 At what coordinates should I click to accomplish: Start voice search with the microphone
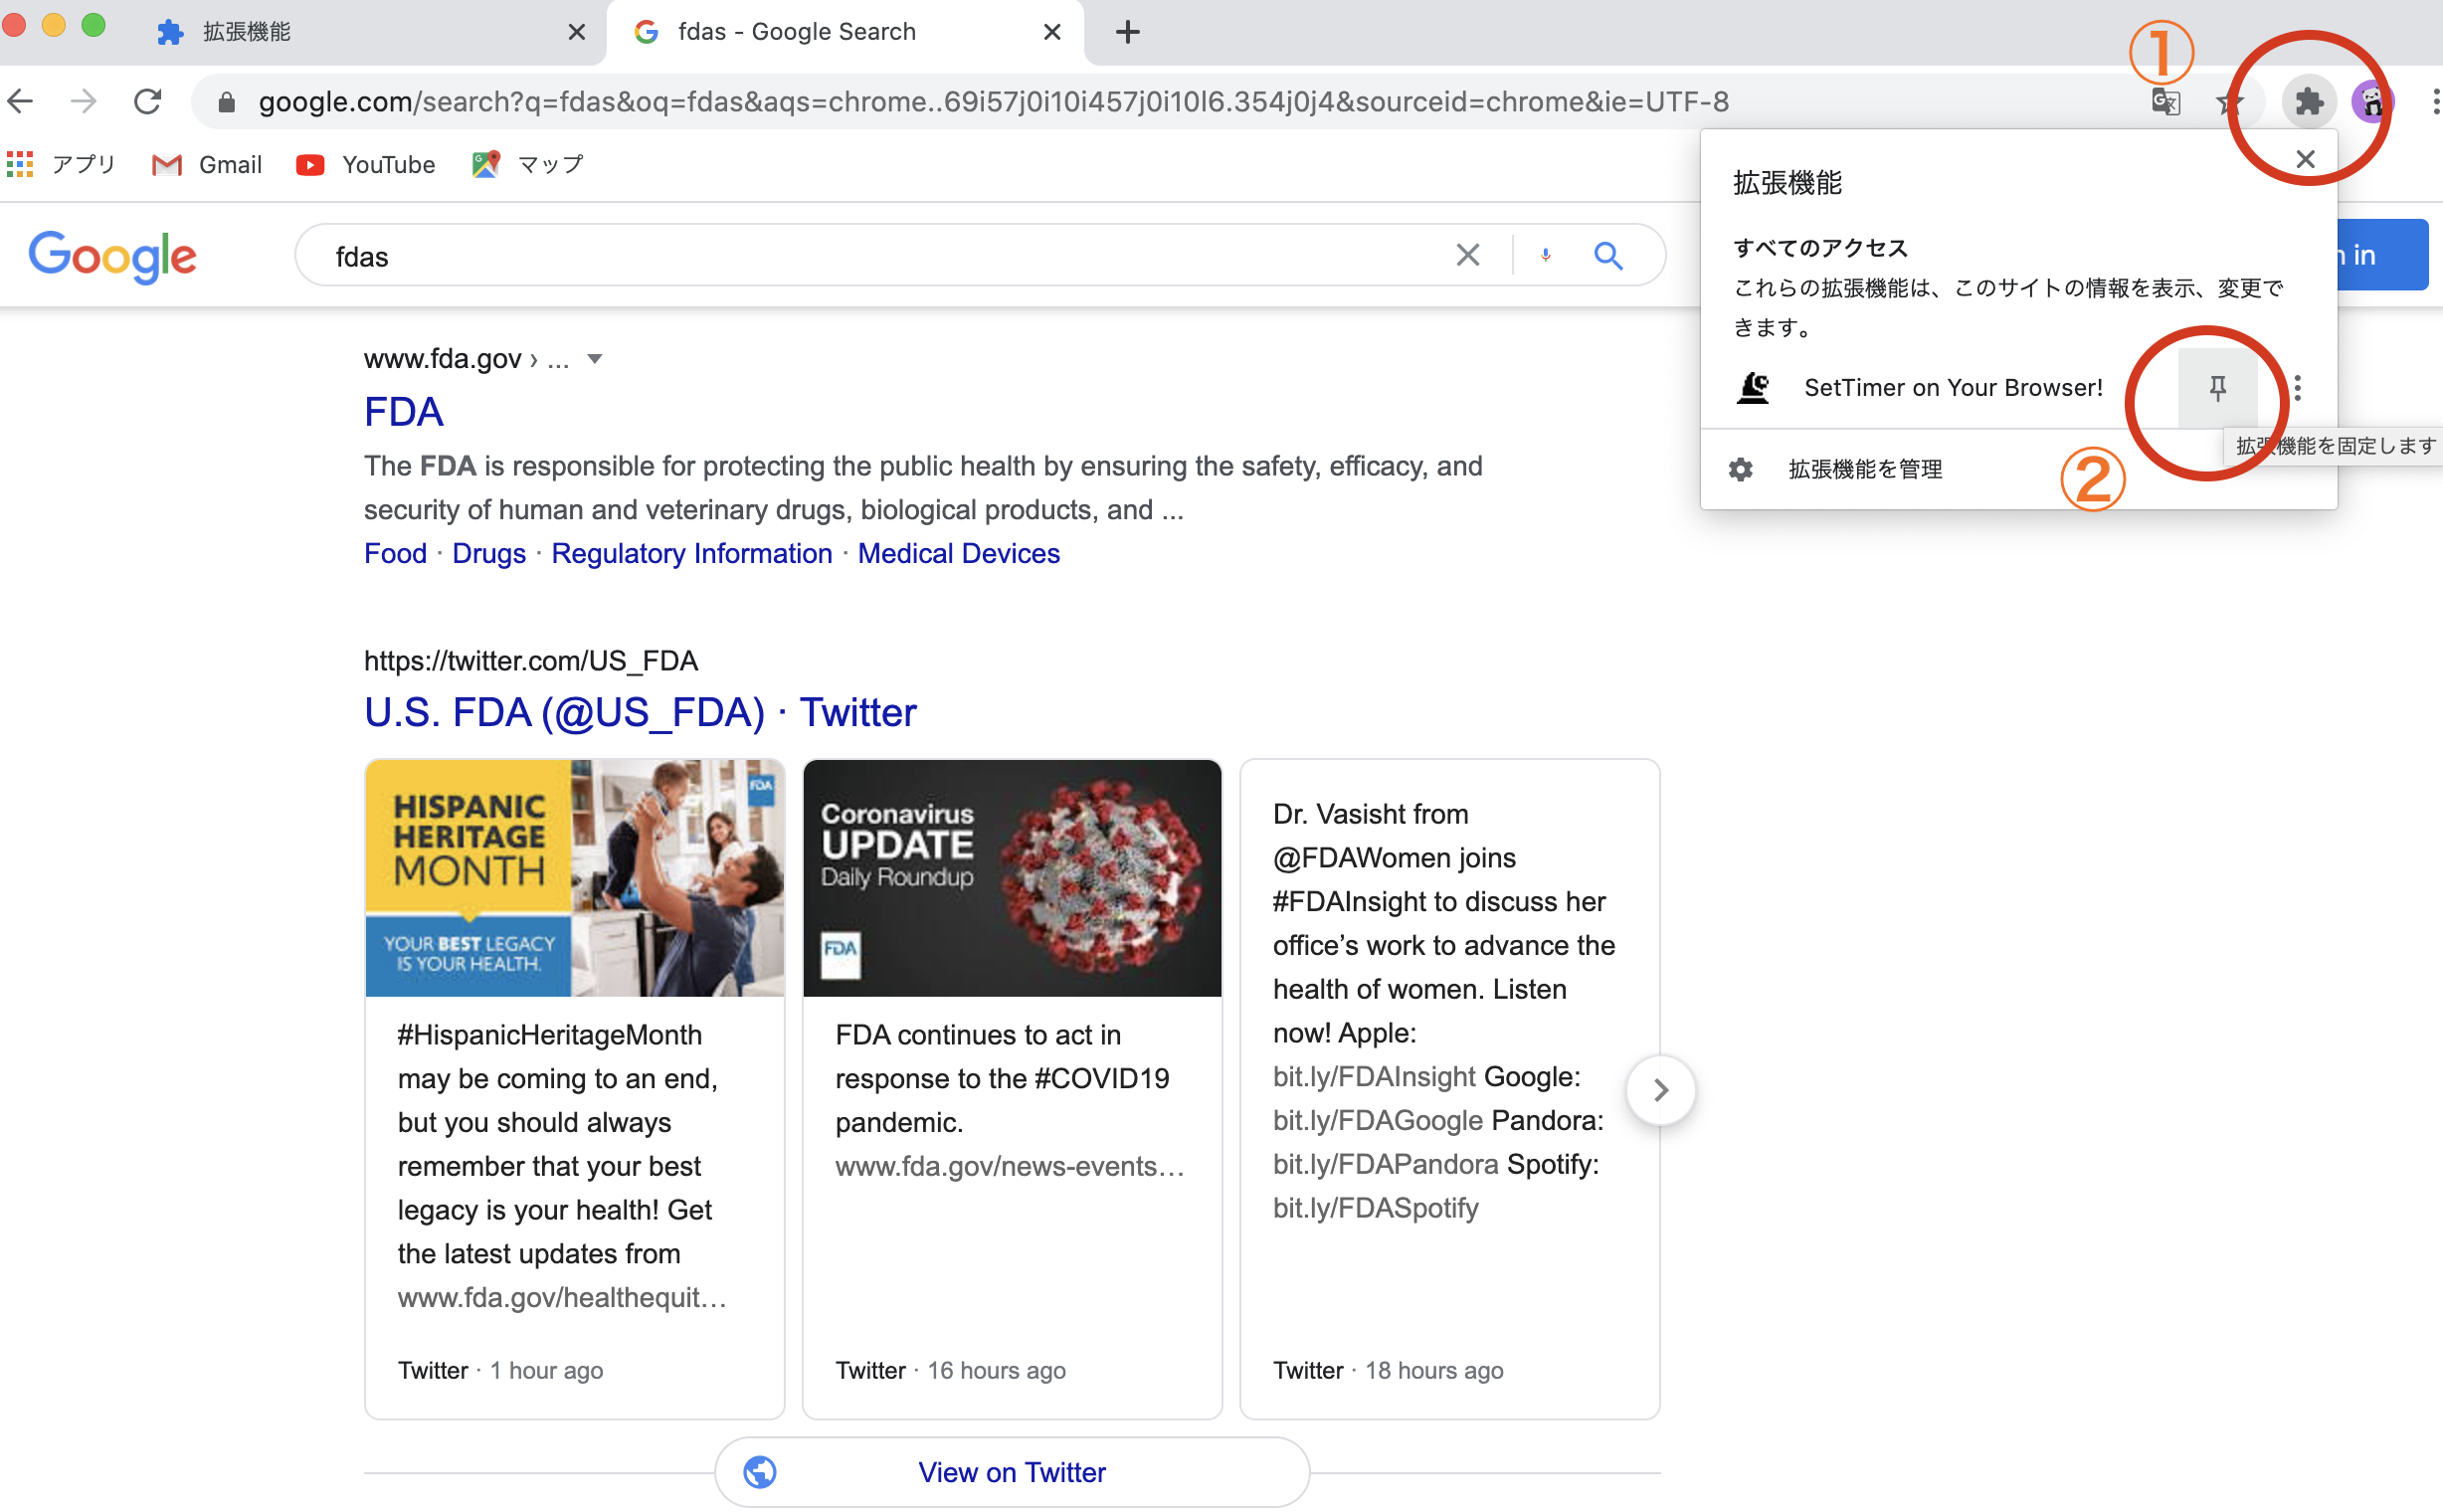[1545, 256]
